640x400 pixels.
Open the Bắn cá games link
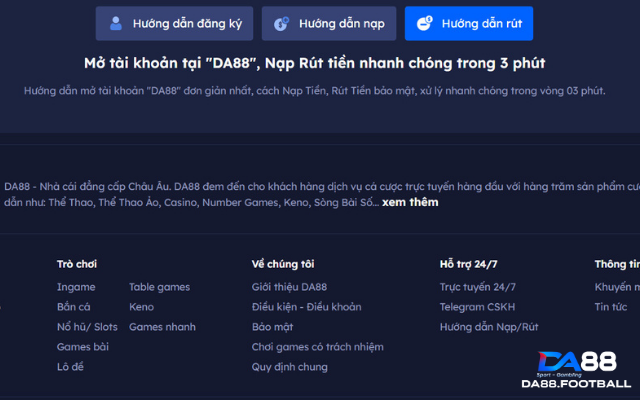(x=73, y=307)
